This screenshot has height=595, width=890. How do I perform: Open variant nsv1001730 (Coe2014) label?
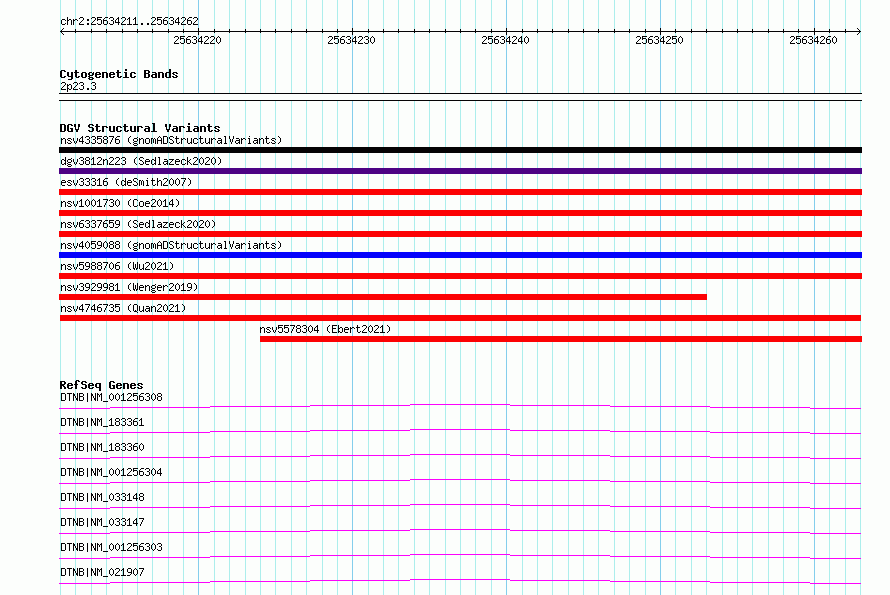120,203
